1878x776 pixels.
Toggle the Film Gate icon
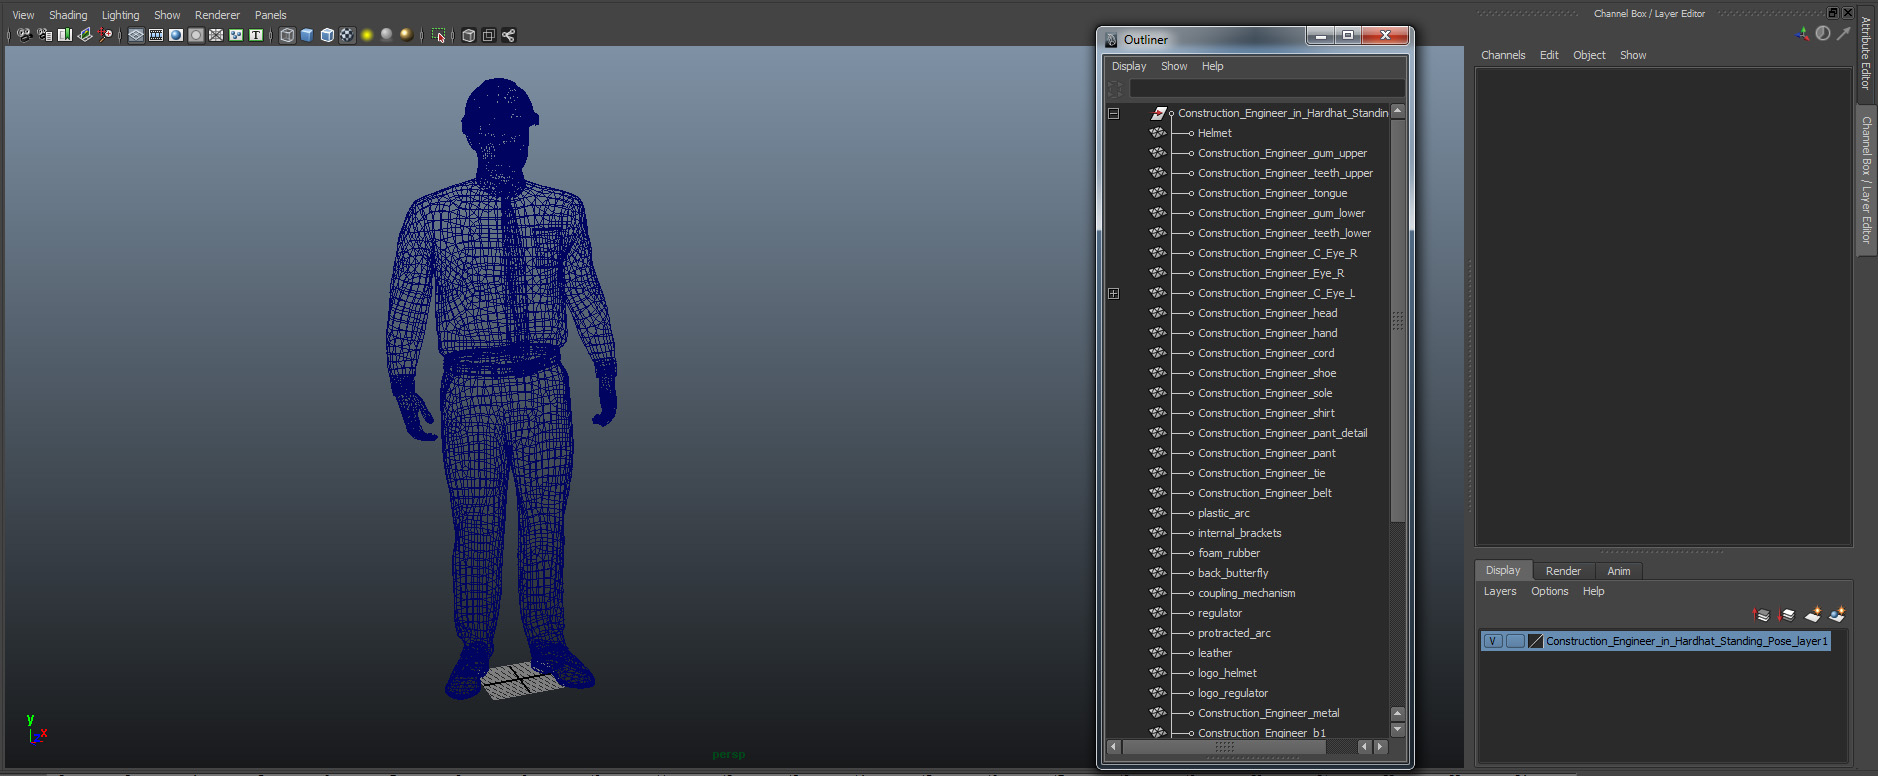tap(156, 35)
